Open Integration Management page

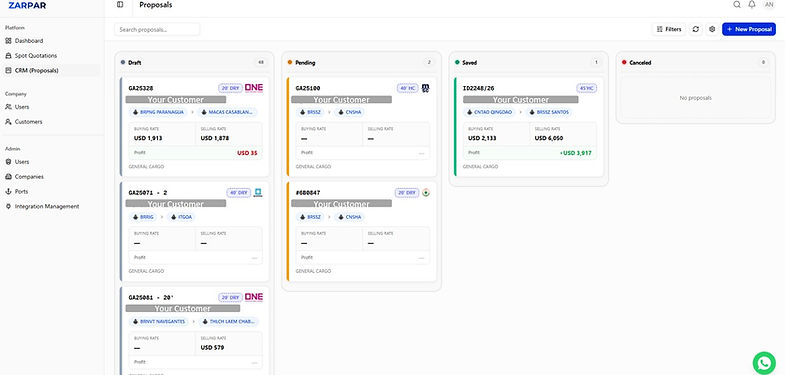(x=47, y=206)
